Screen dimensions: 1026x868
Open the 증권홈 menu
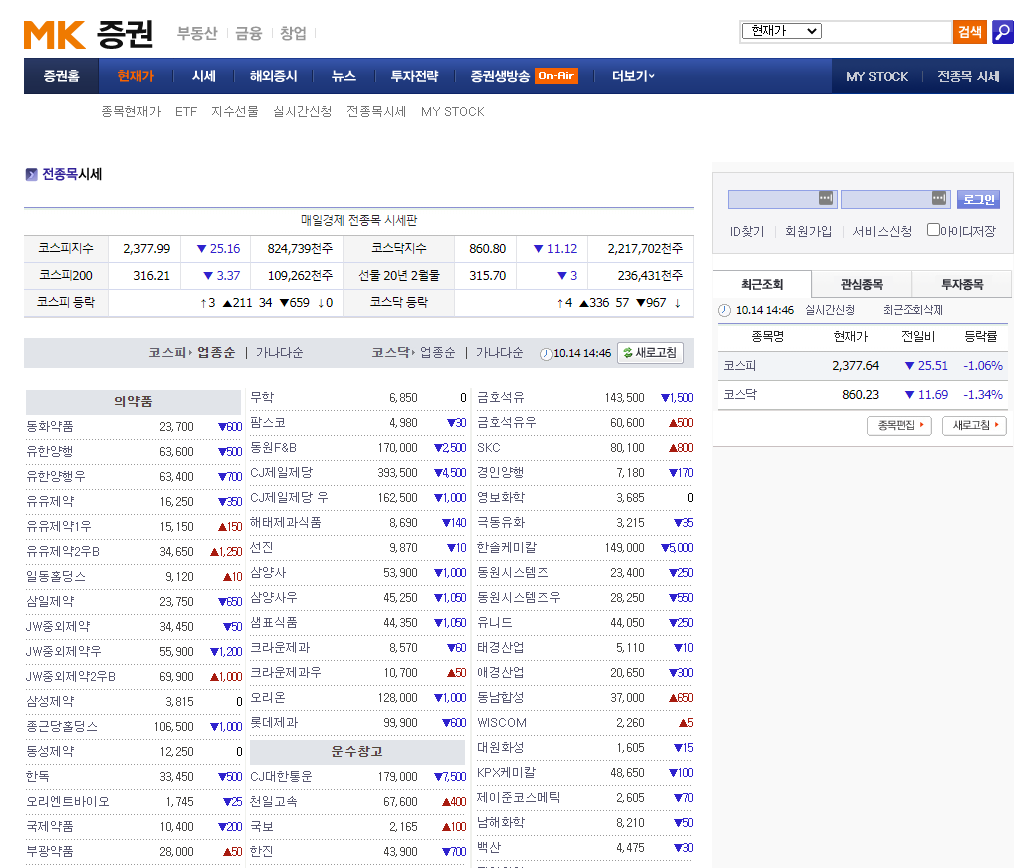62,76
